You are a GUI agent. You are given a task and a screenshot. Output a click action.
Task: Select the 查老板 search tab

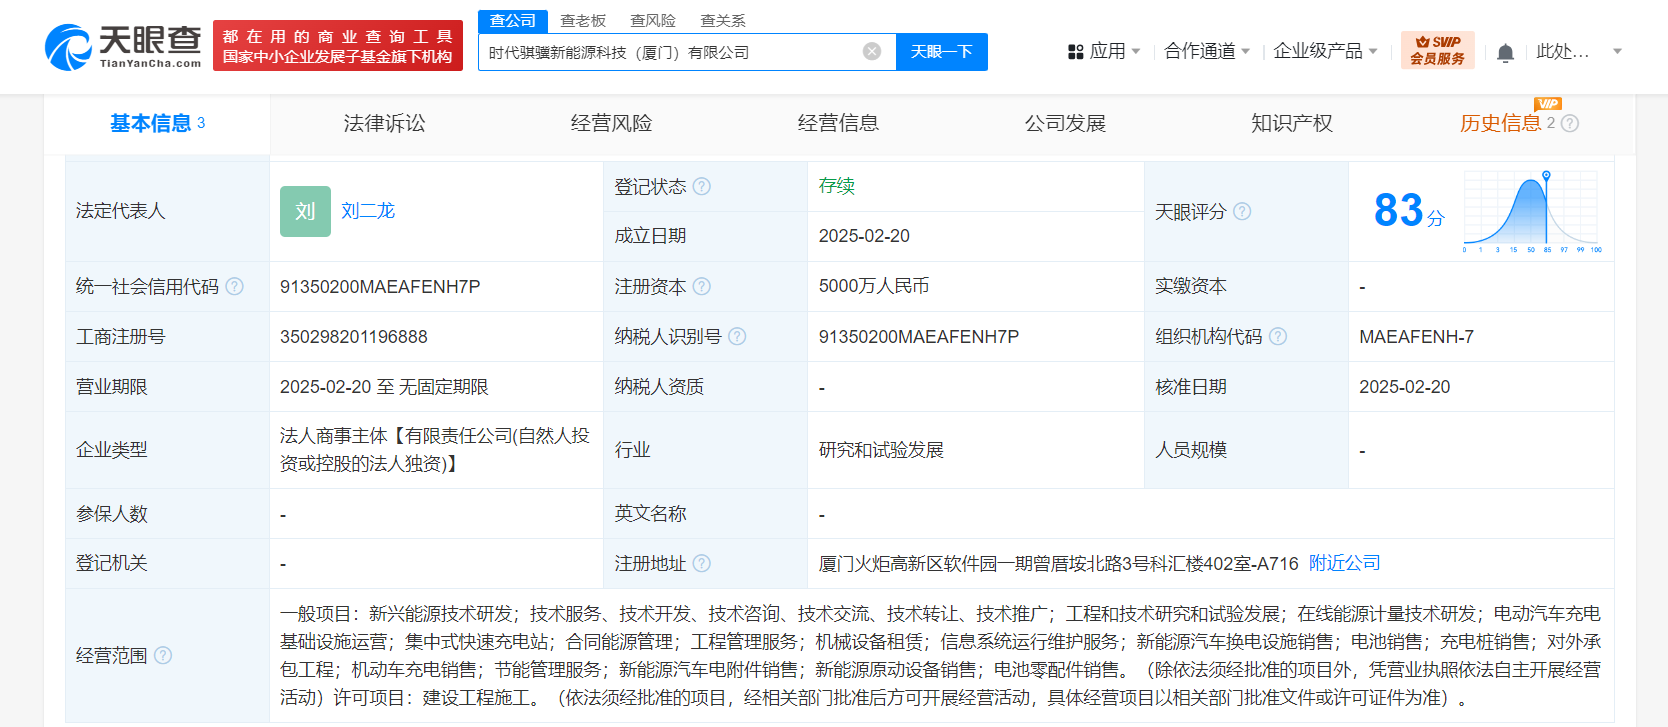(x=583, y=20)
